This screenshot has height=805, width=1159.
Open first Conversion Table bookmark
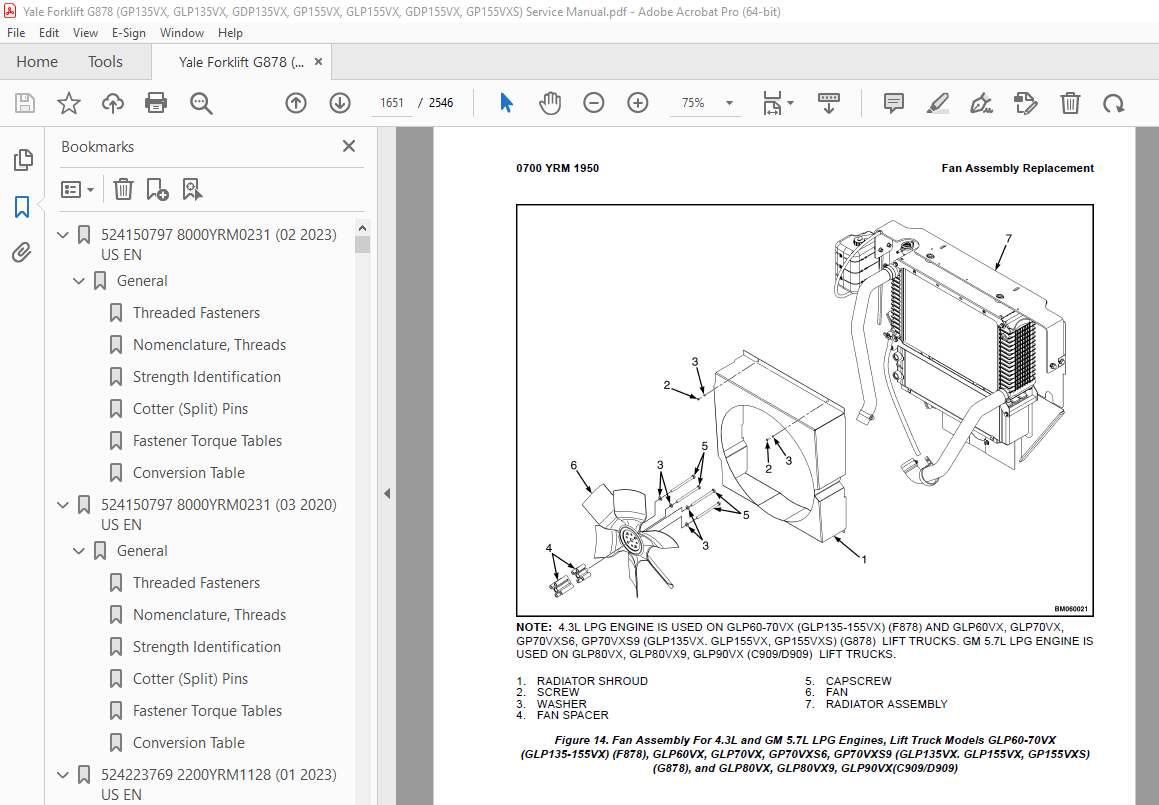pos(188,472)
